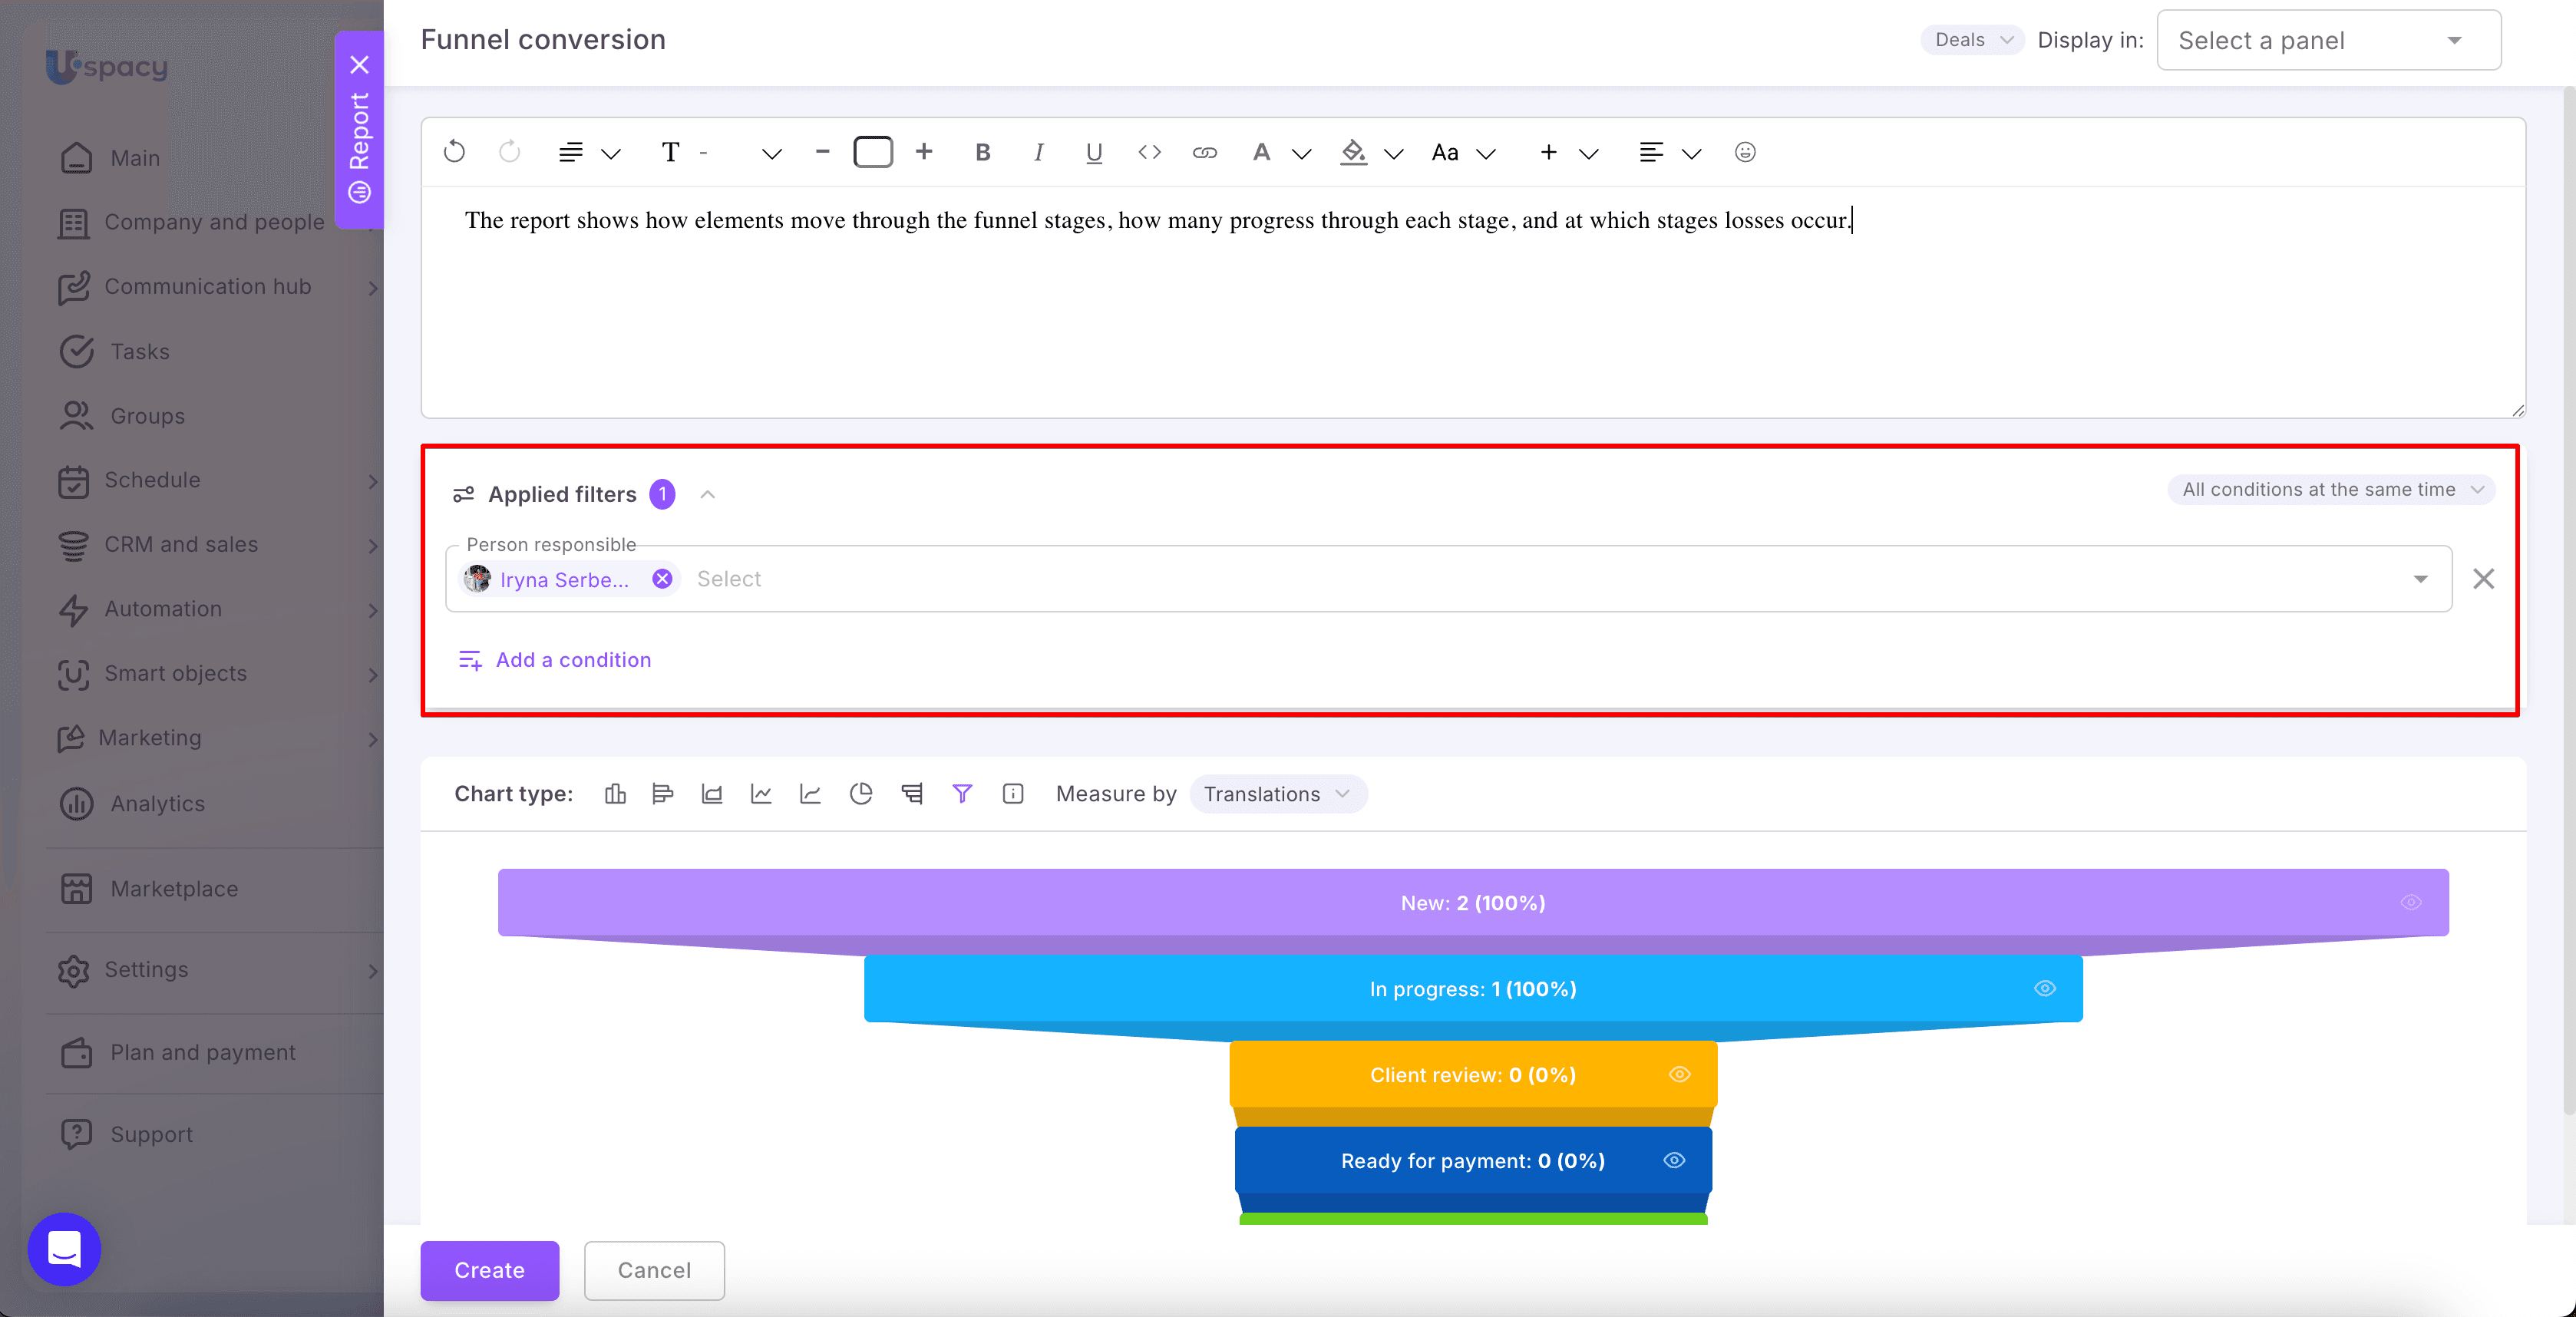2576x1317 pixels.
Task: Toggle visibility of Client review stage
Action: [1679, 1074]
